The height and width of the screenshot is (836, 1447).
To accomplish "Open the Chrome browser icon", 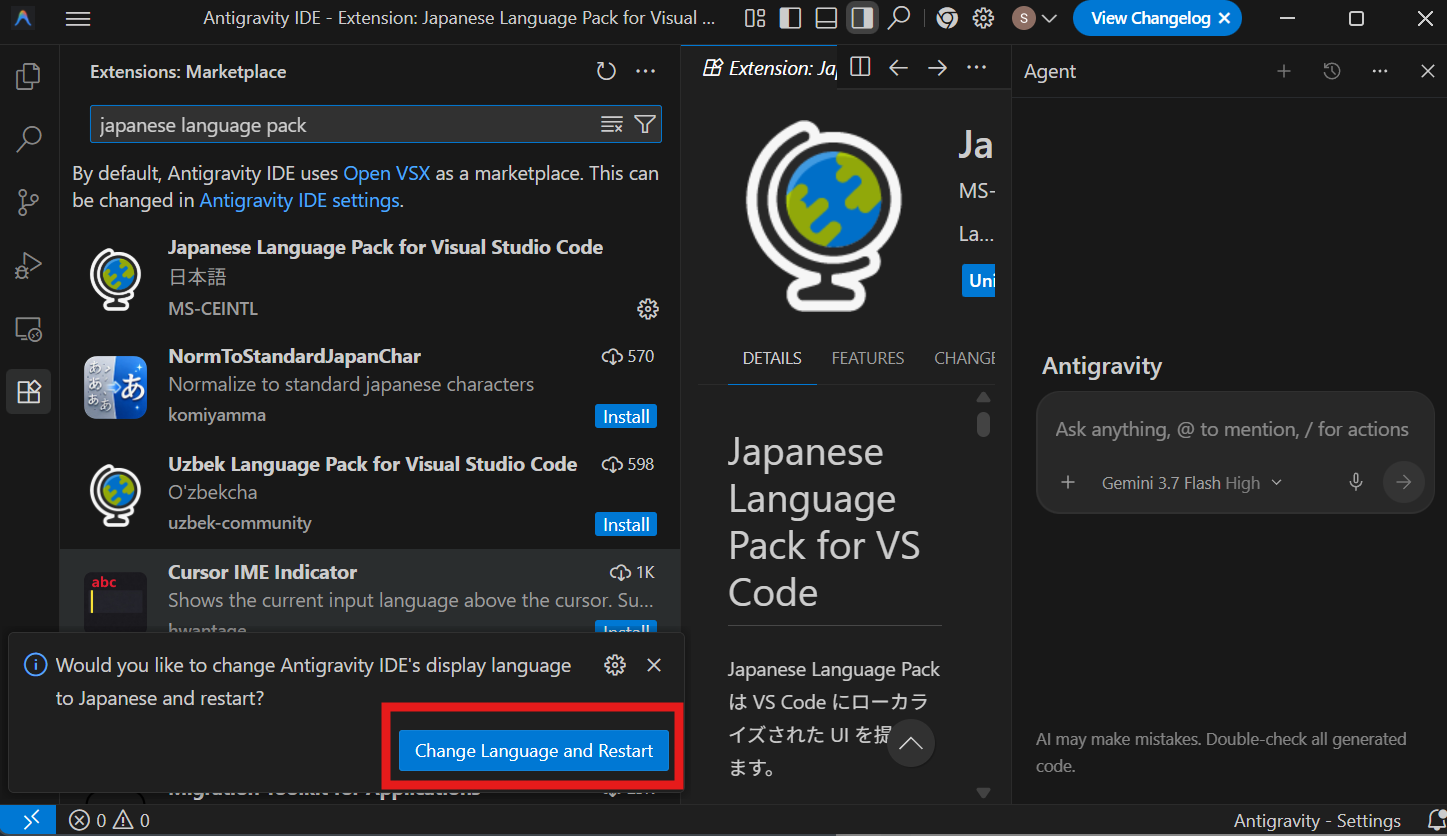I will tap(947, 18).
